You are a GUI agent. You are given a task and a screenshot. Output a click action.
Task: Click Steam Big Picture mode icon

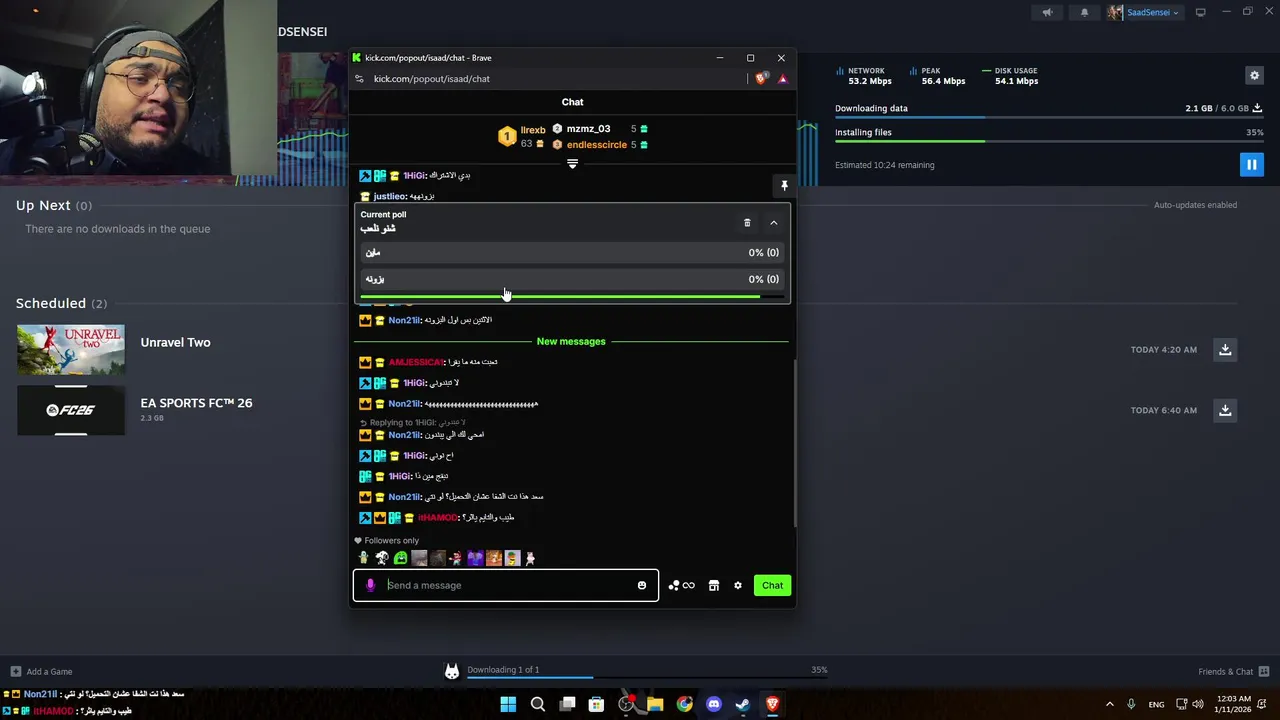[1200, 13]
